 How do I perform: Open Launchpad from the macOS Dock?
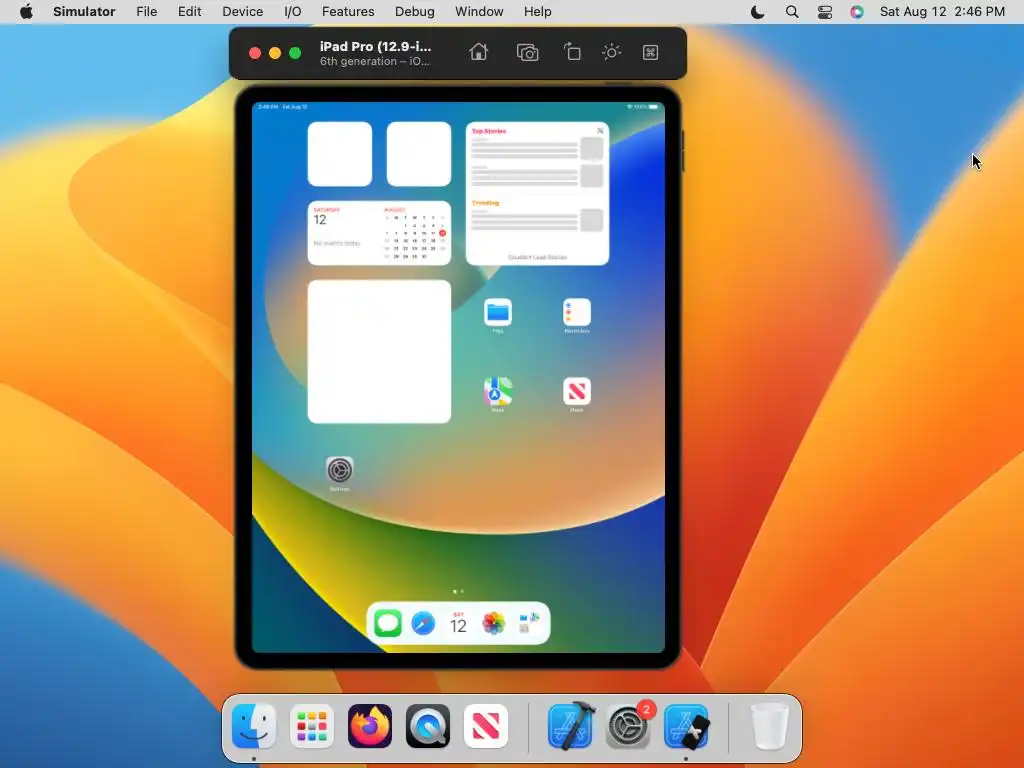[x=312, y=726]
